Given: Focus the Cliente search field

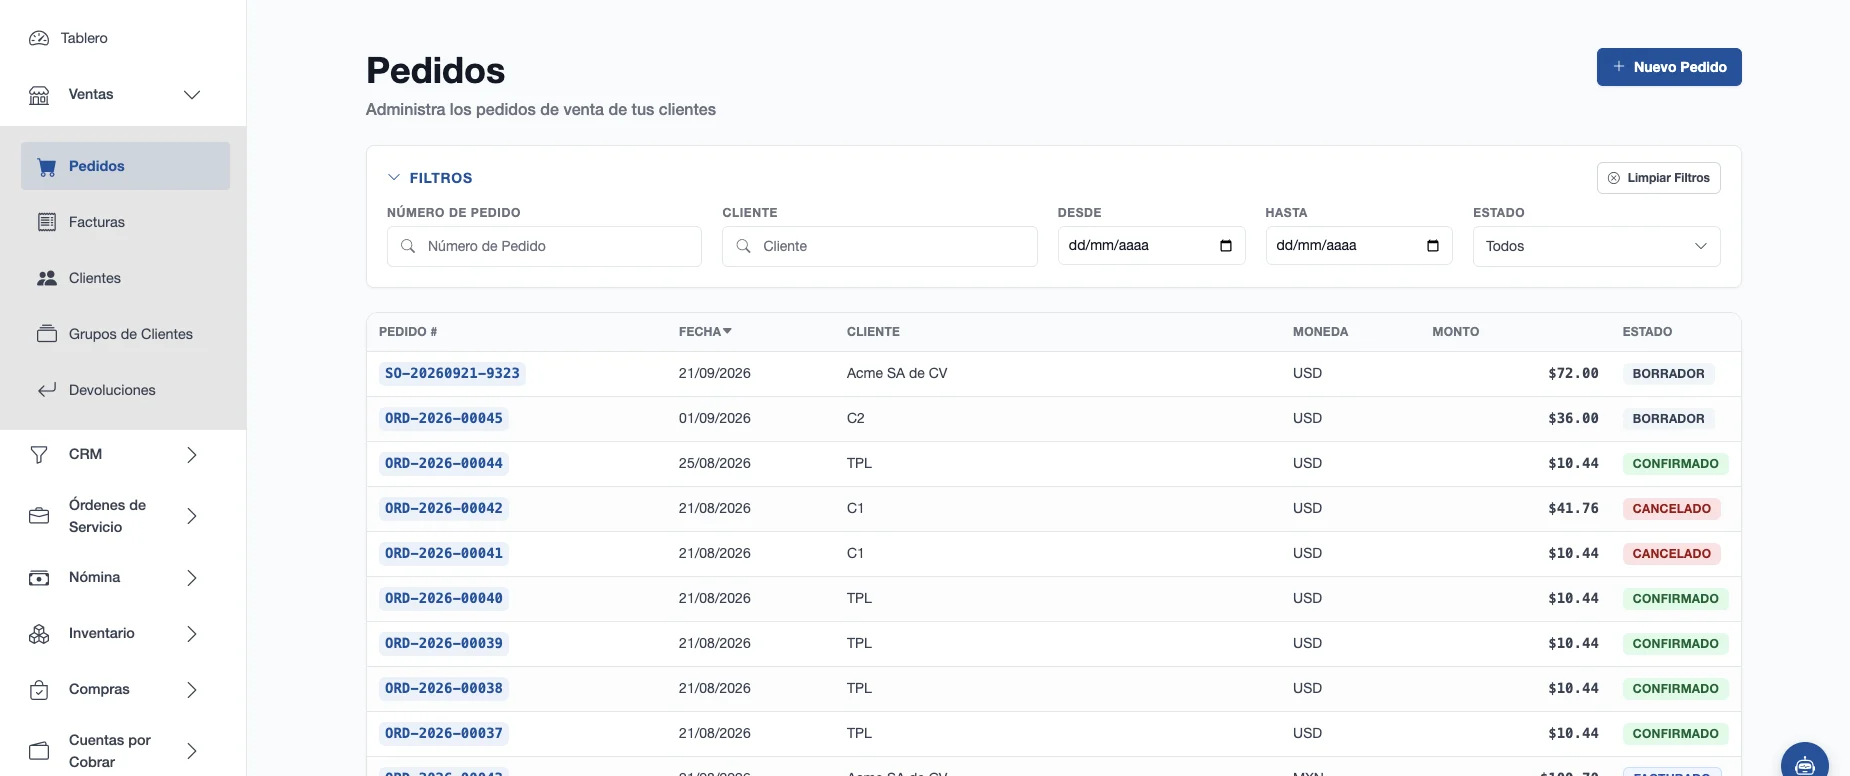Looking at the screenshot, I should click(x=880, y=246).
